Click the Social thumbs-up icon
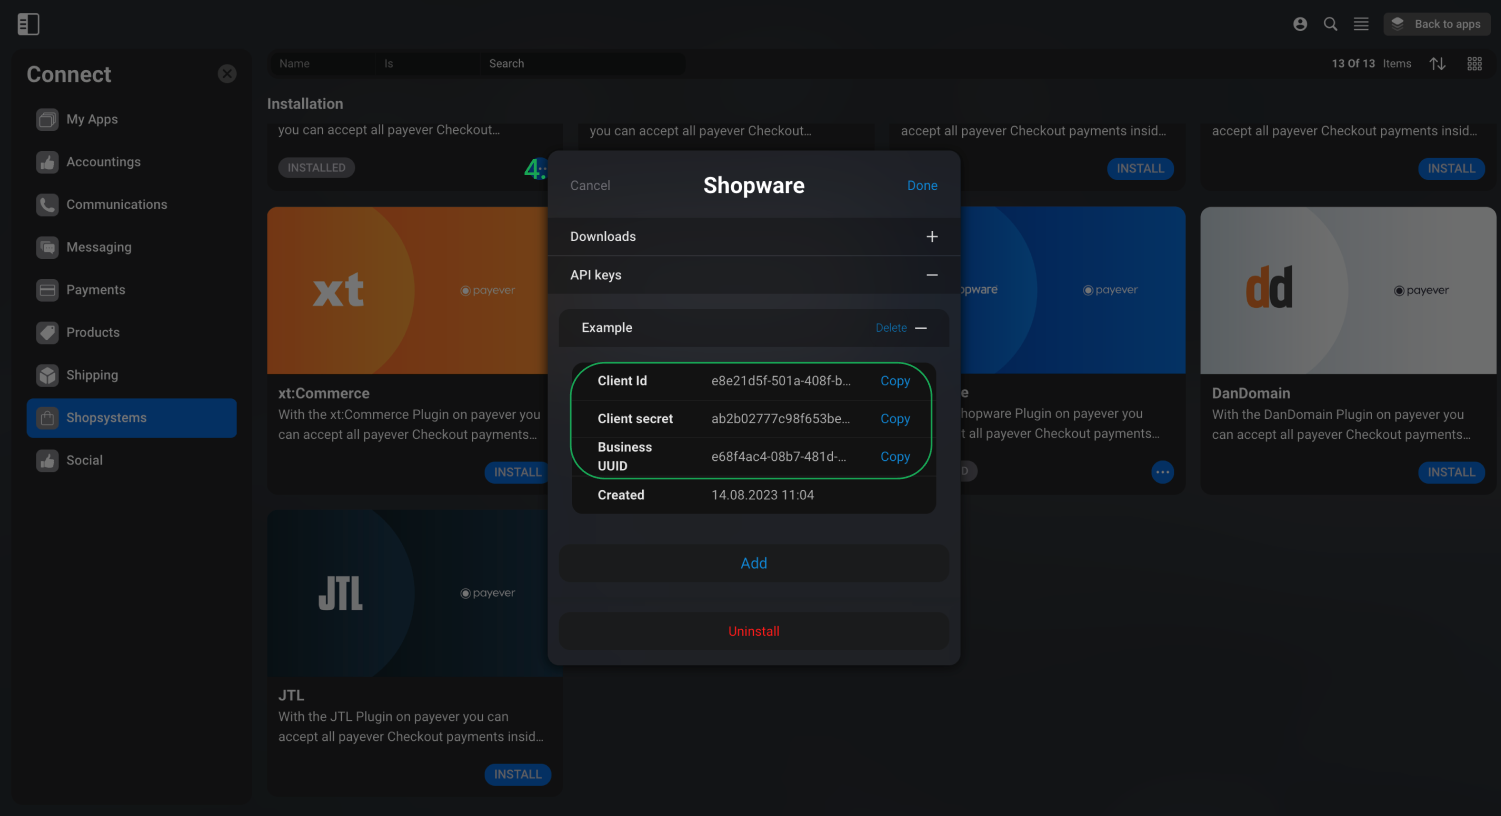 [x=47, y=460]
